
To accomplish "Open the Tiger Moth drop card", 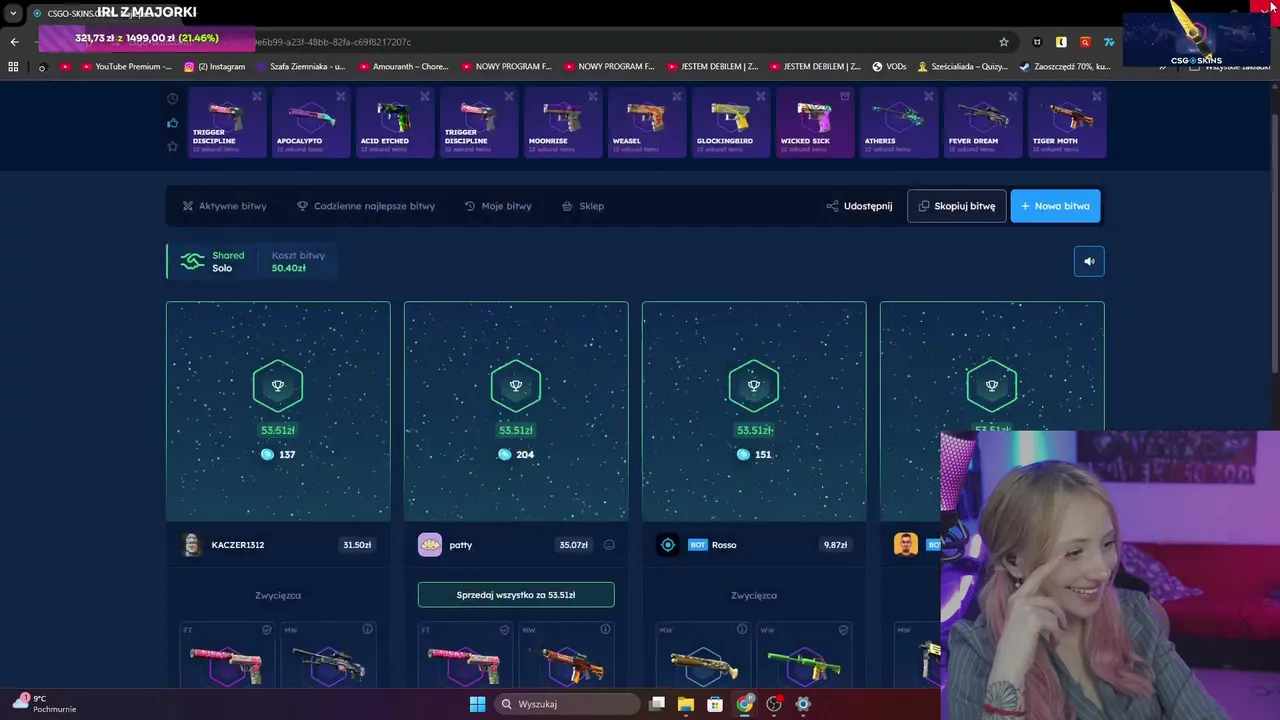I will coord(1066,123).
